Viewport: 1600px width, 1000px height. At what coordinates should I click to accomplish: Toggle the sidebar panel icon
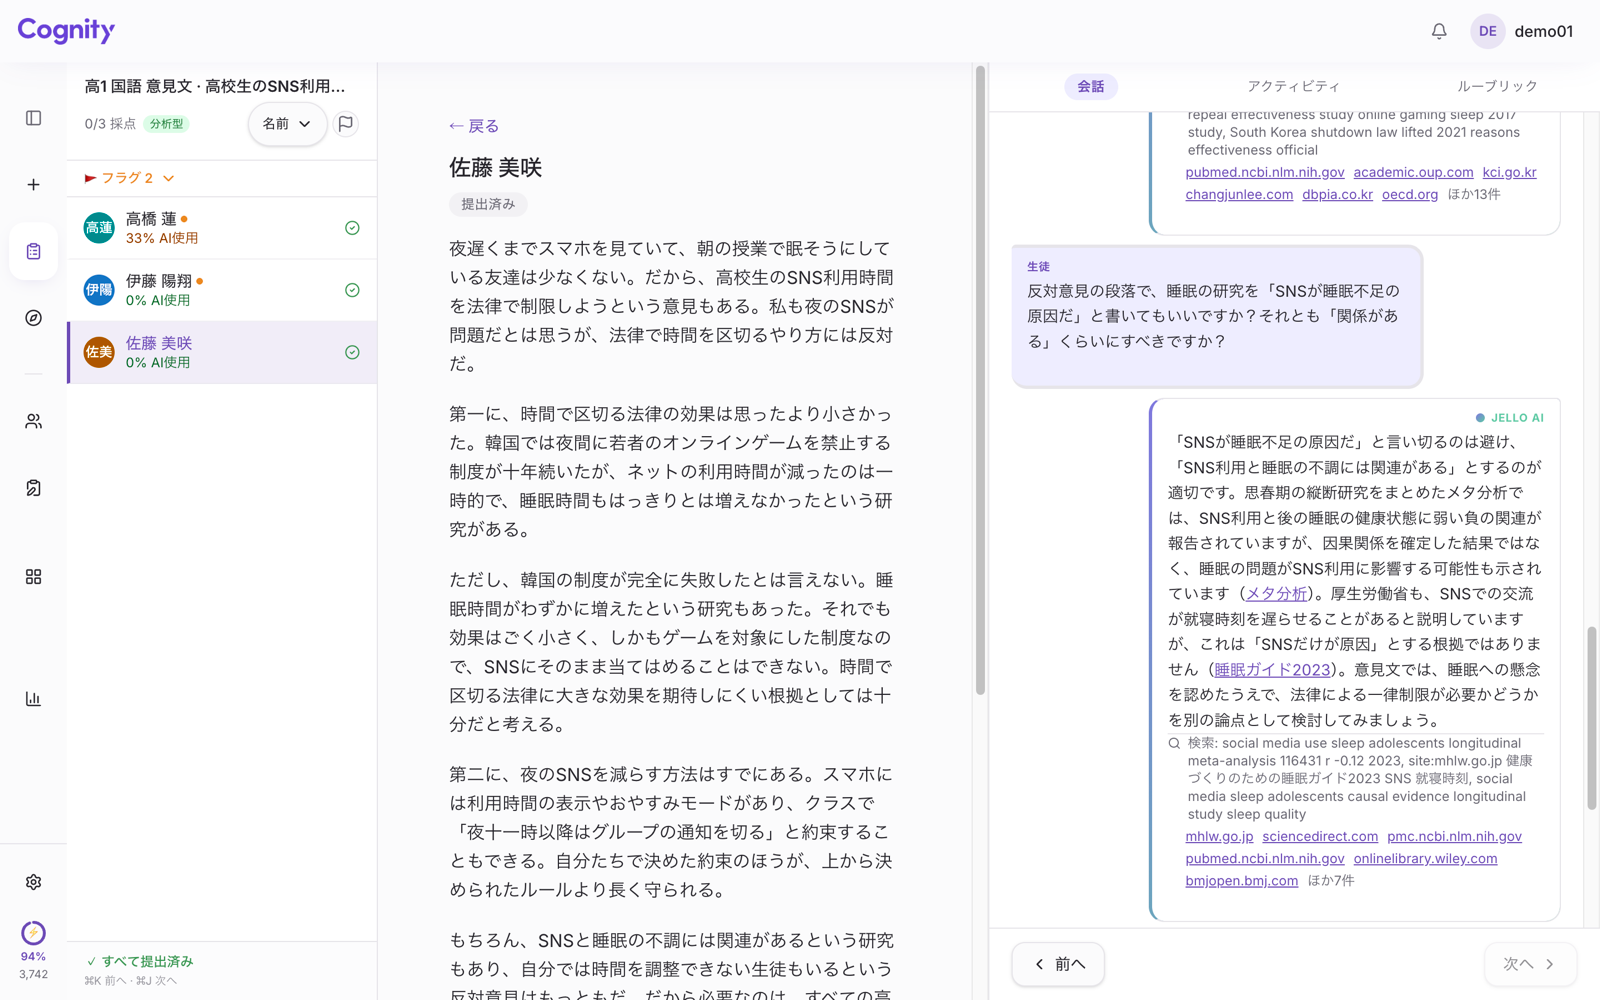point(33,118)
